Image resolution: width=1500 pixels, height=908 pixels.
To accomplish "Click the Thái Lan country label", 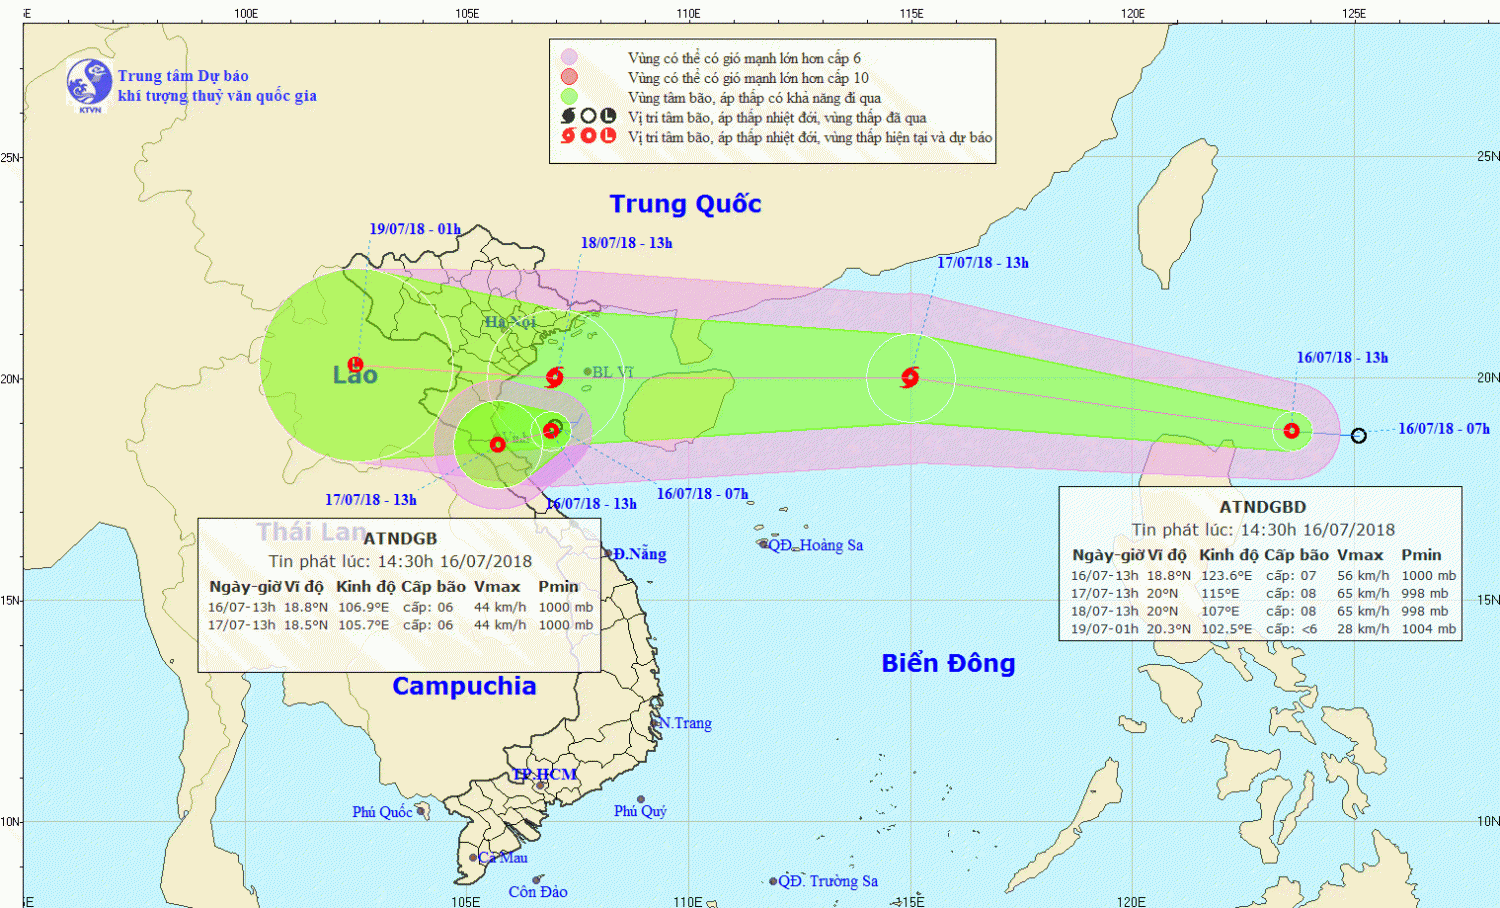I will [311, 532].
